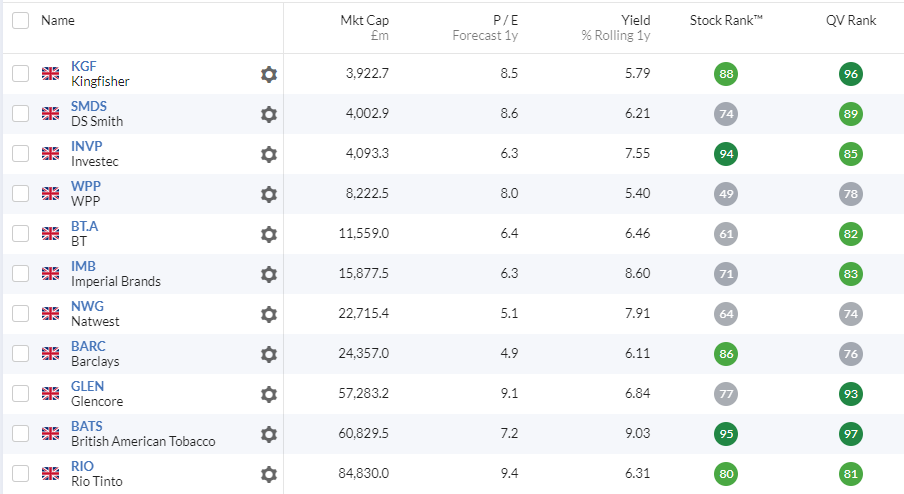904x494 pixels.
Task: Click Kingfisher's Stock Rank 88 badge
Action: coord(726,74)
